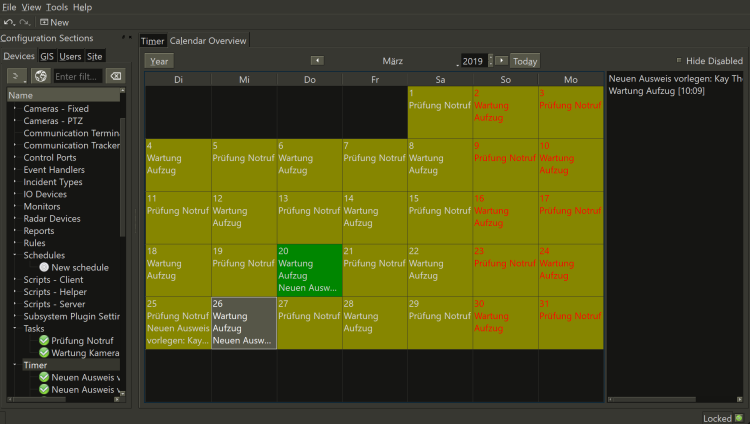
Task: Open the Tools menu
Action: 57,7
